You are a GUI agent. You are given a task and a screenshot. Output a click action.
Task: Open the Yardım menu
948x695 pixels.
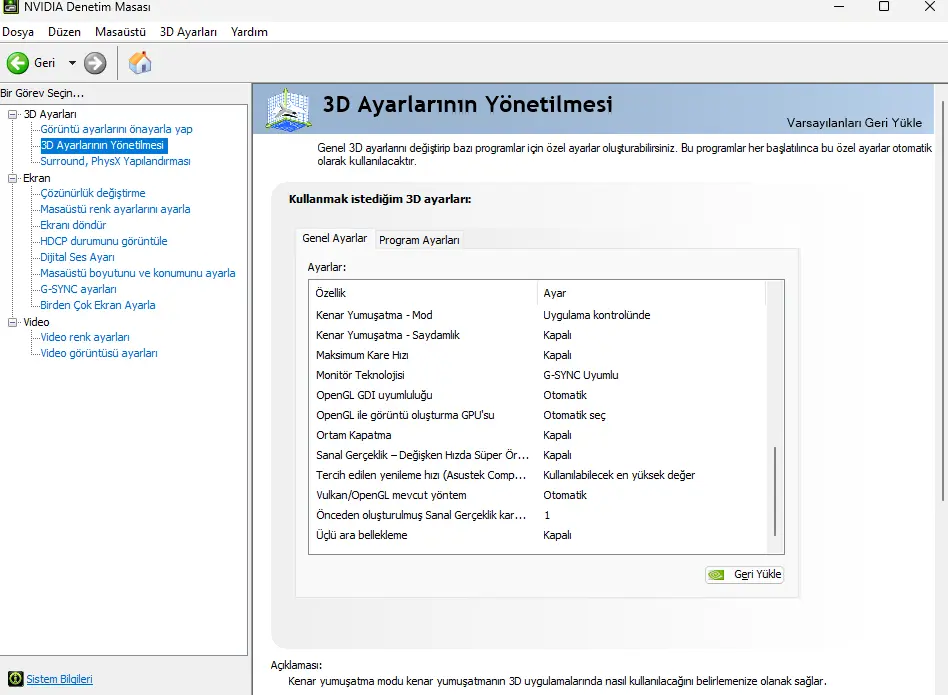249,32
